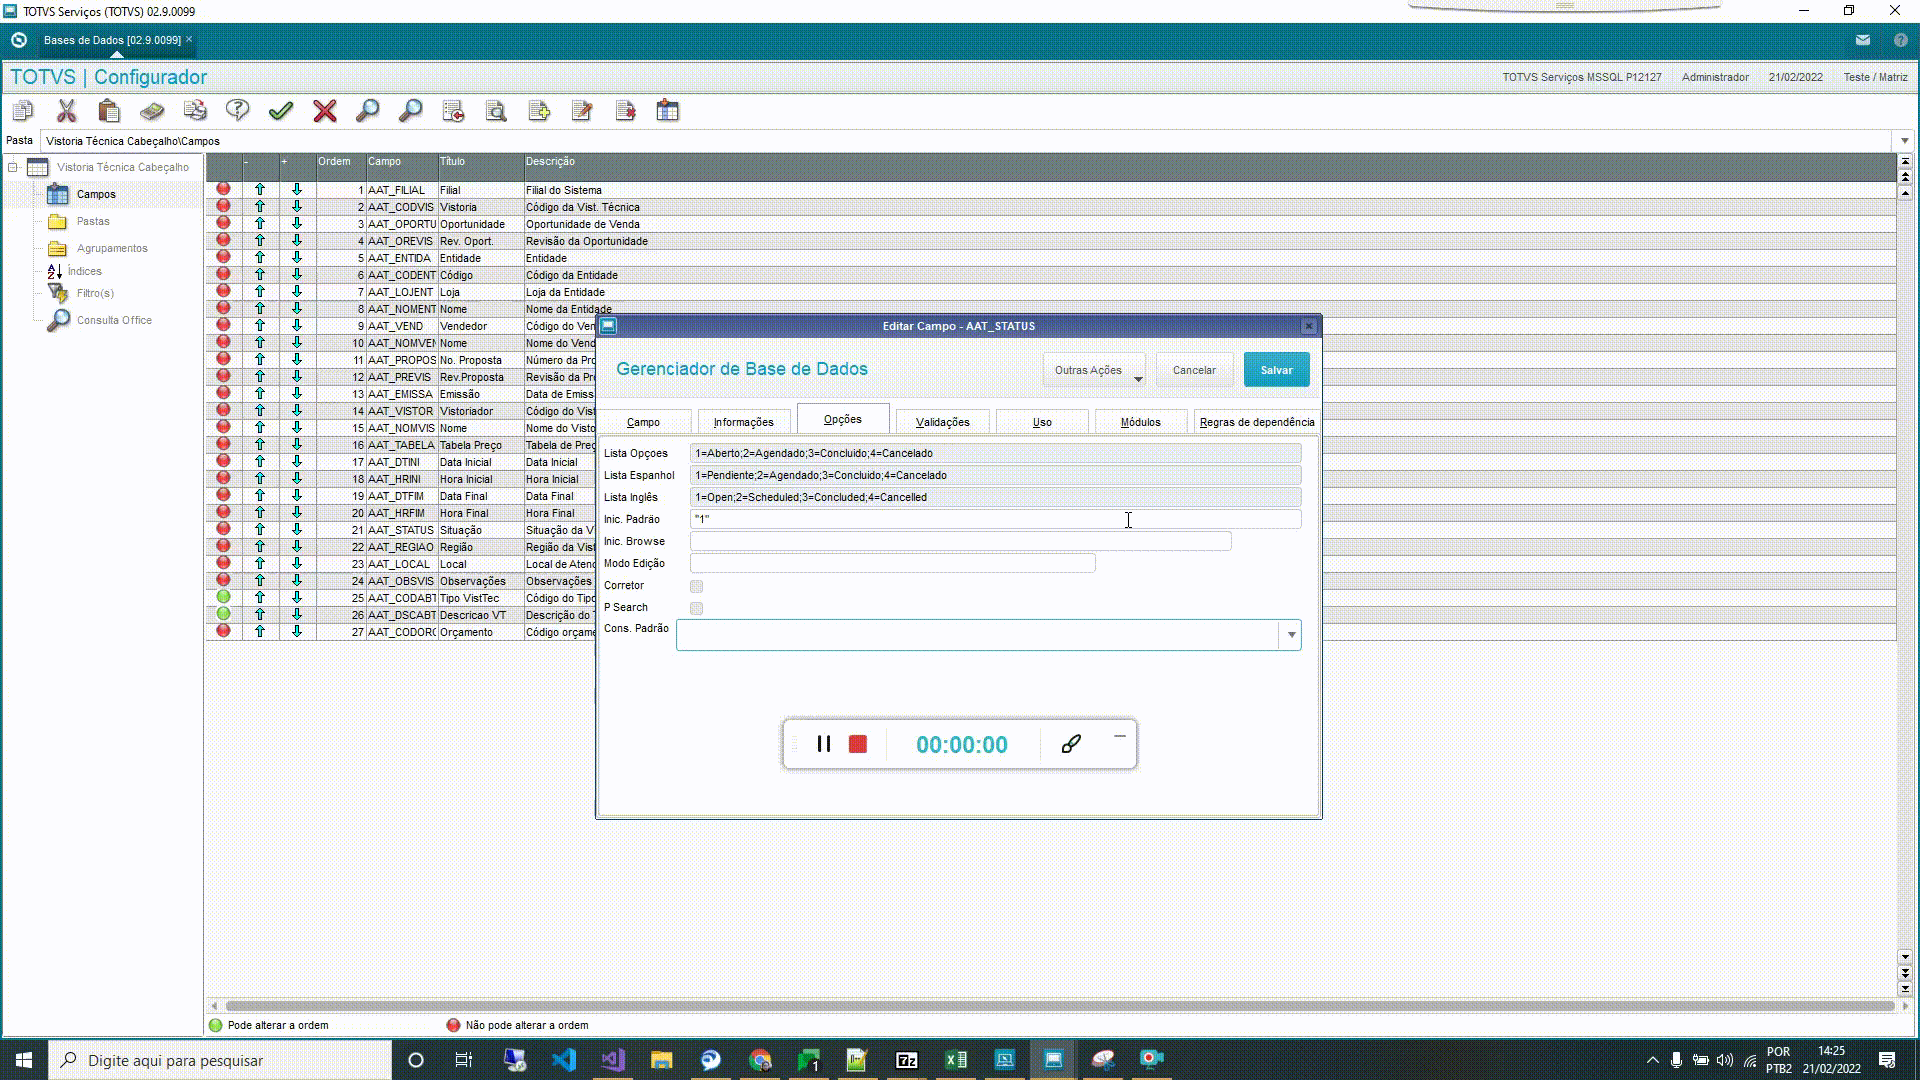Image resolution: width=1920 pixels, height=1080 pixels.
Task: Open Excel from the taskbar
Action: click(x=956, y=1060)
